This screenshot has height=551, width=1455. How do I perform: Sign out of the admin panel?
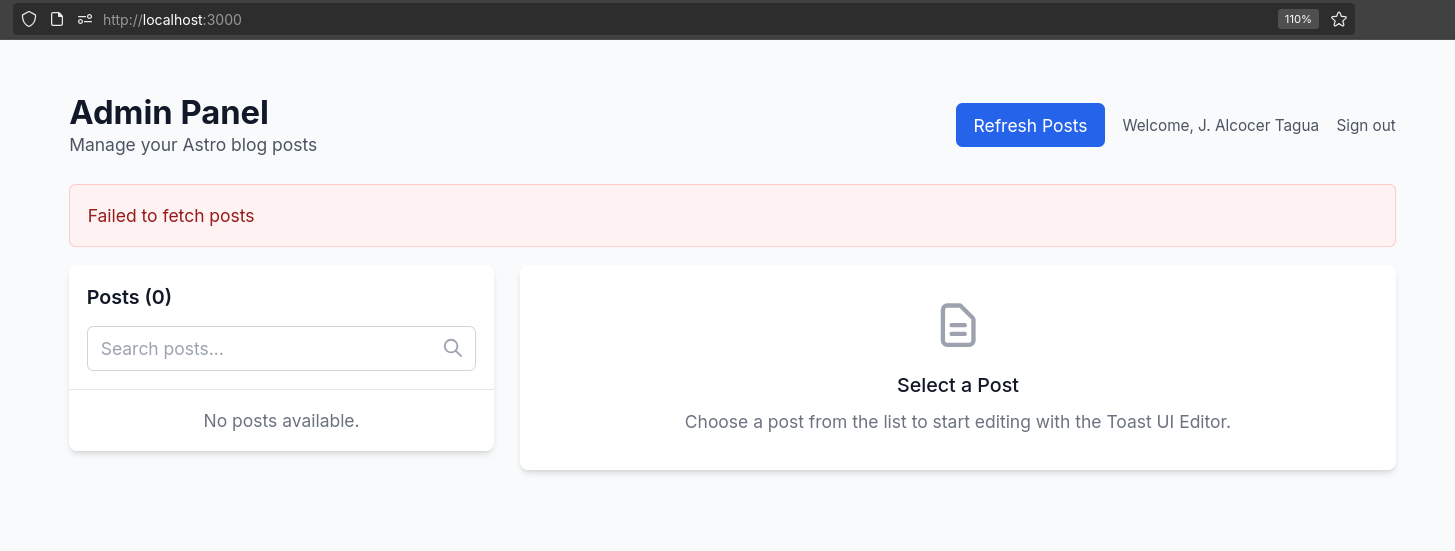pyautogui.click(x=1366, y=125)
